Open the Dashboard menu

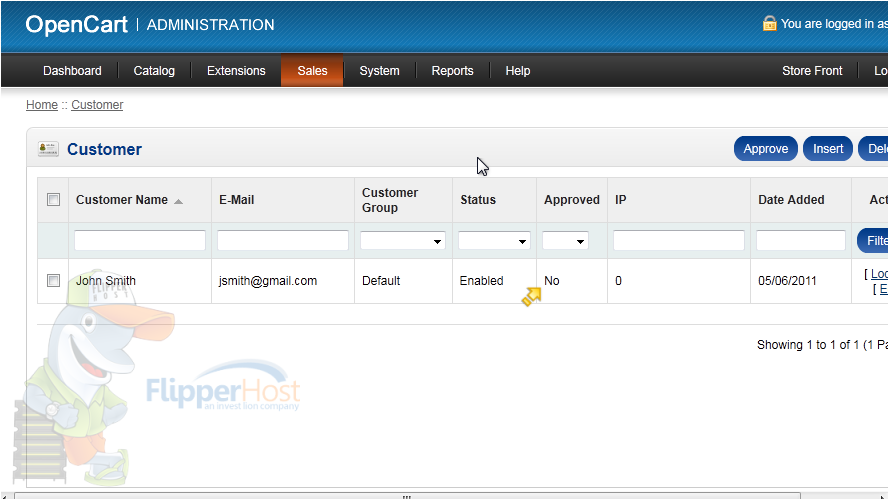point(72,71)
